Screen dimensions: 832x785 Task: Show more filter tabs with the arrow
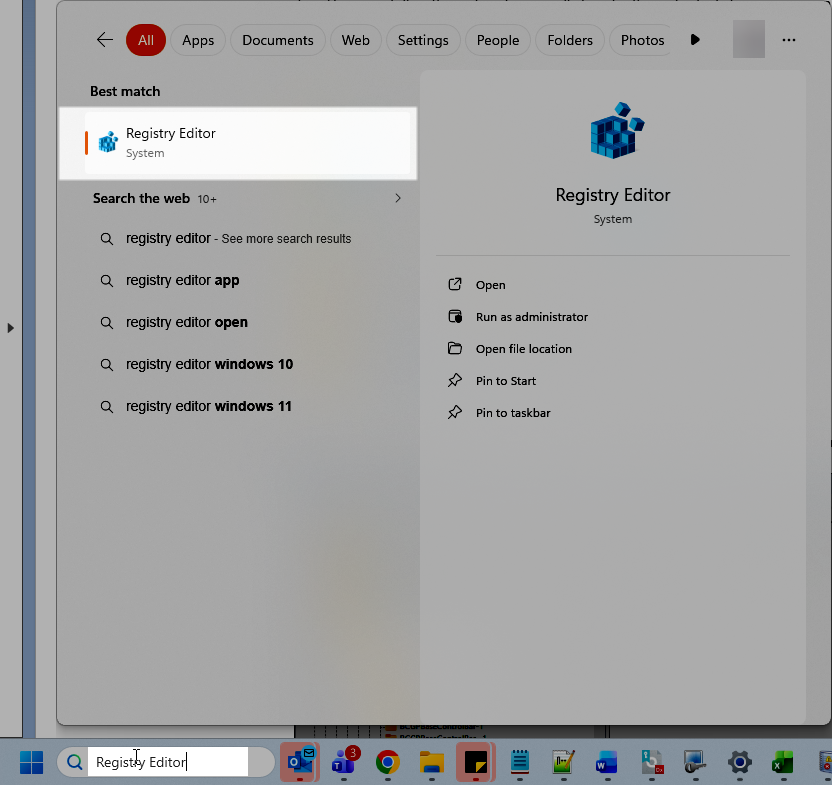[695, 40]
